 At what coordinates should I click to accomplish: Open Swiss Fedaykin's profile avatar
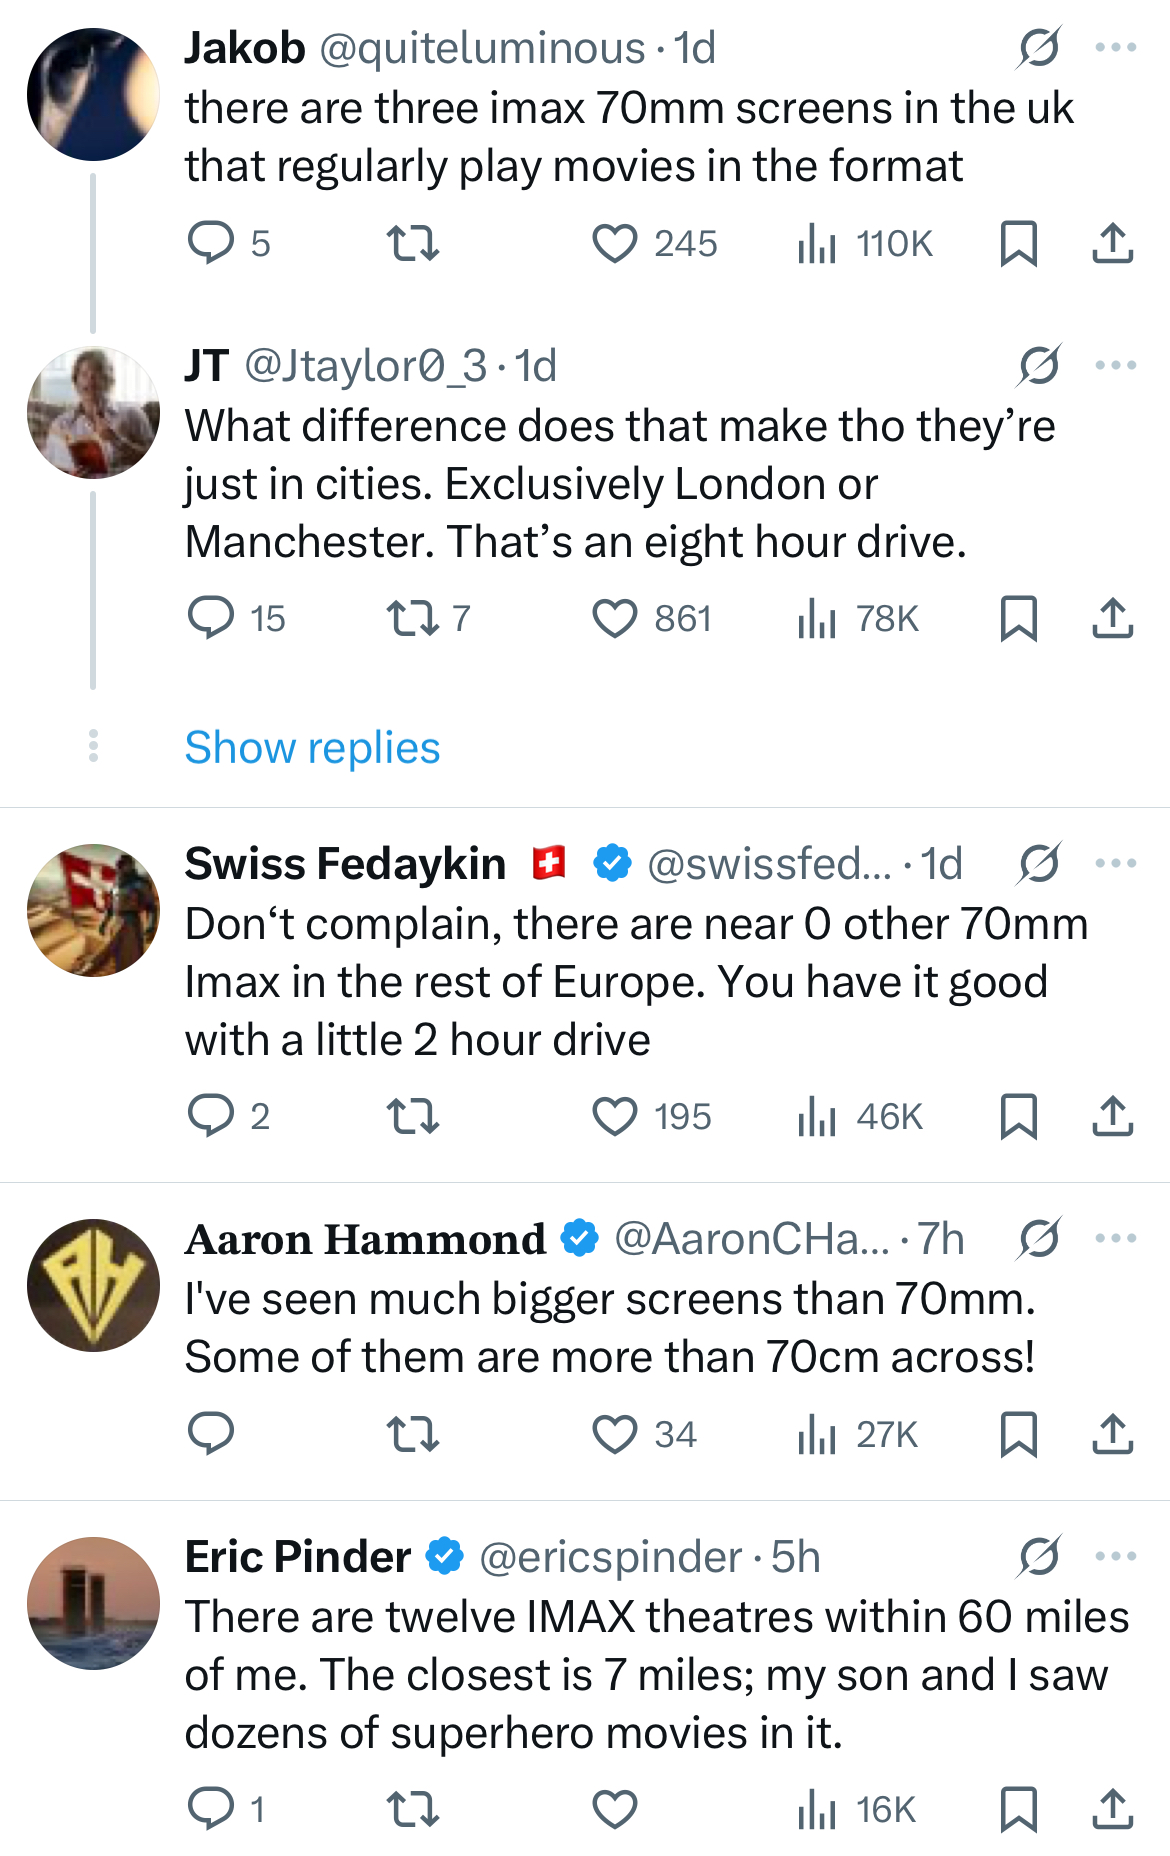pyautogui.click(x=93, y=910)
